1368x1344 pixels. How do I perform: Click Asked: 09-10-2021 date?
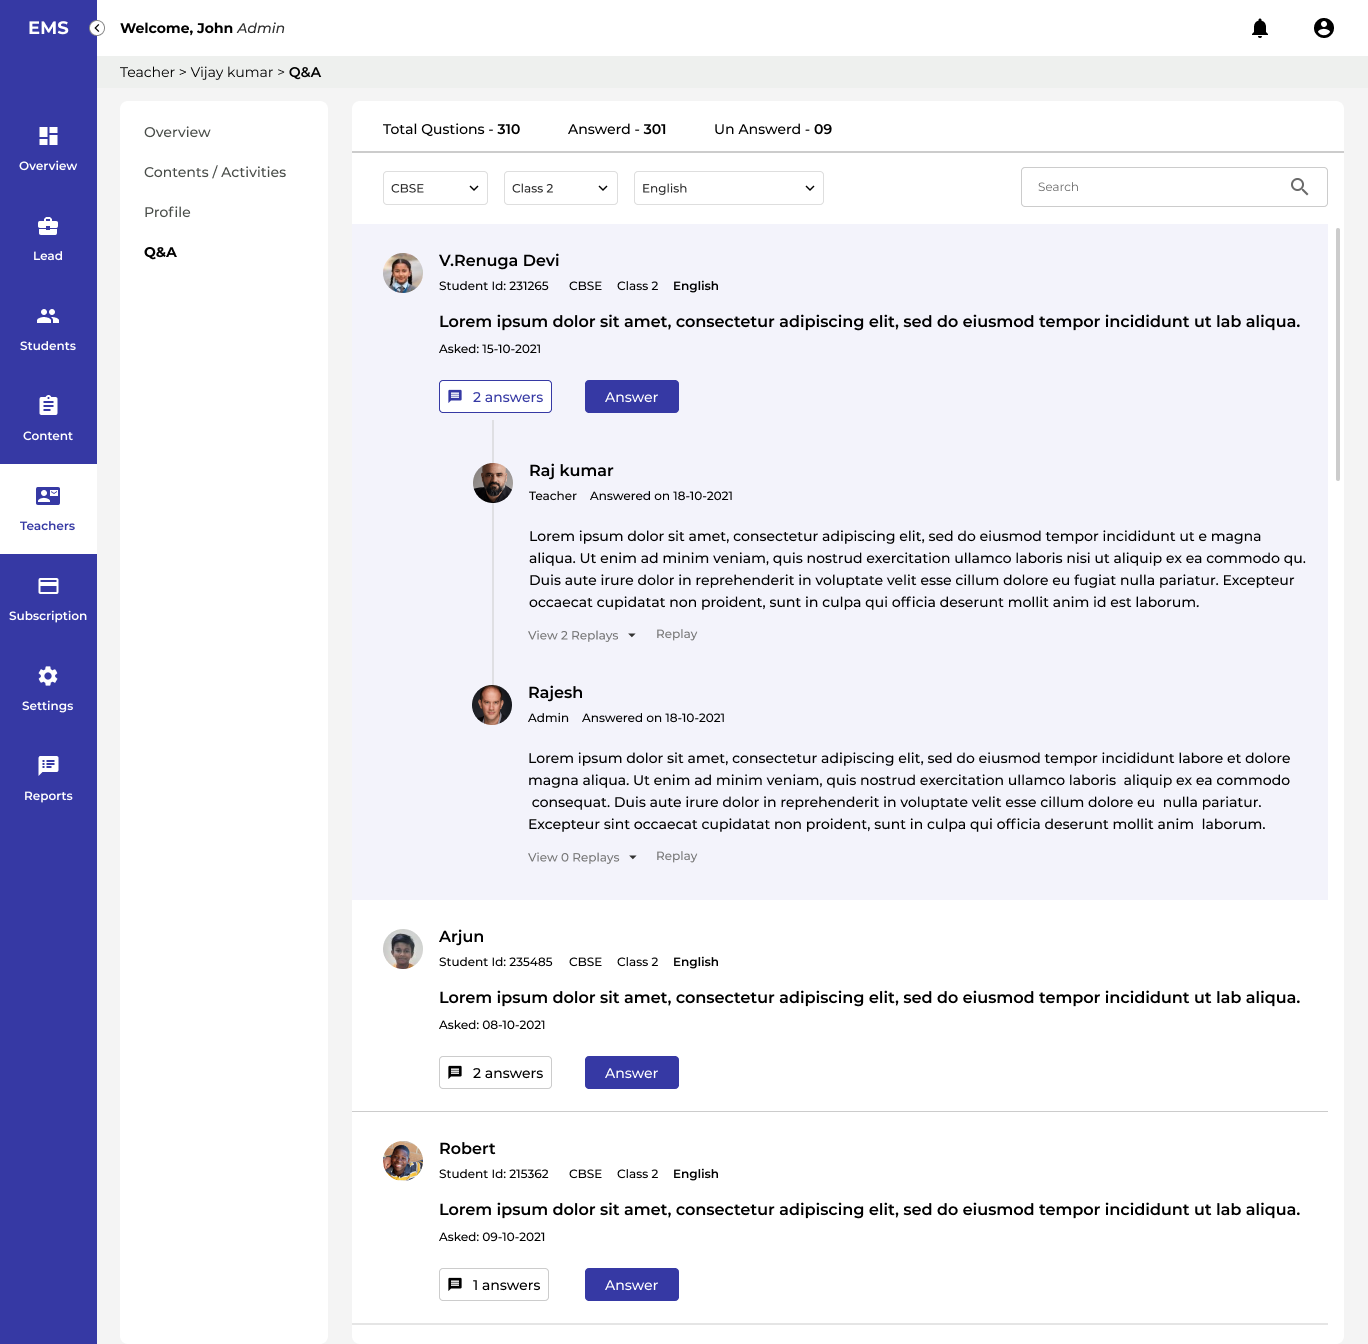click(492, 1237)
